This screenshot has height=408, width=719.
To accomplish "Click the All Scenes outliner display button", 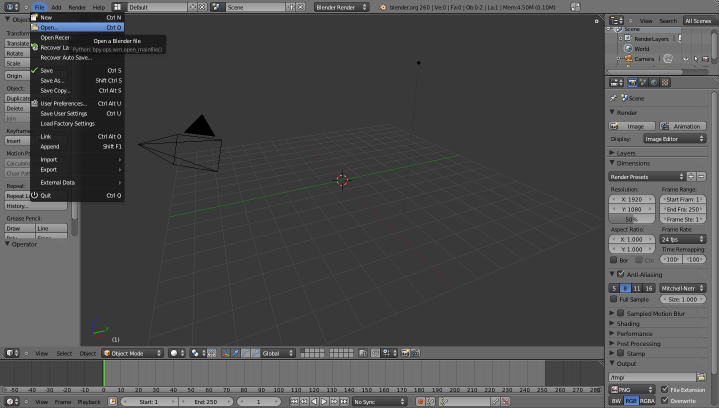I will pos(698,21).
